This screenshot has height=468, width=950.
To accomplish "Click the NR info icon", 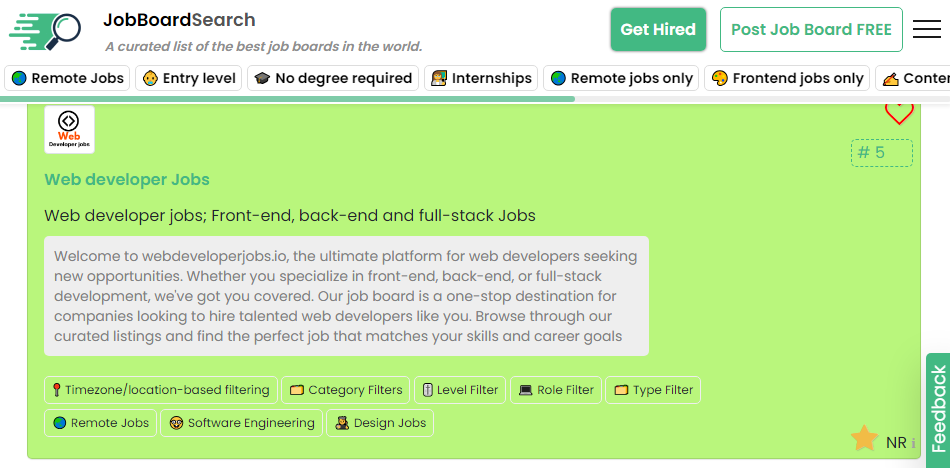I will pos(913,443).
